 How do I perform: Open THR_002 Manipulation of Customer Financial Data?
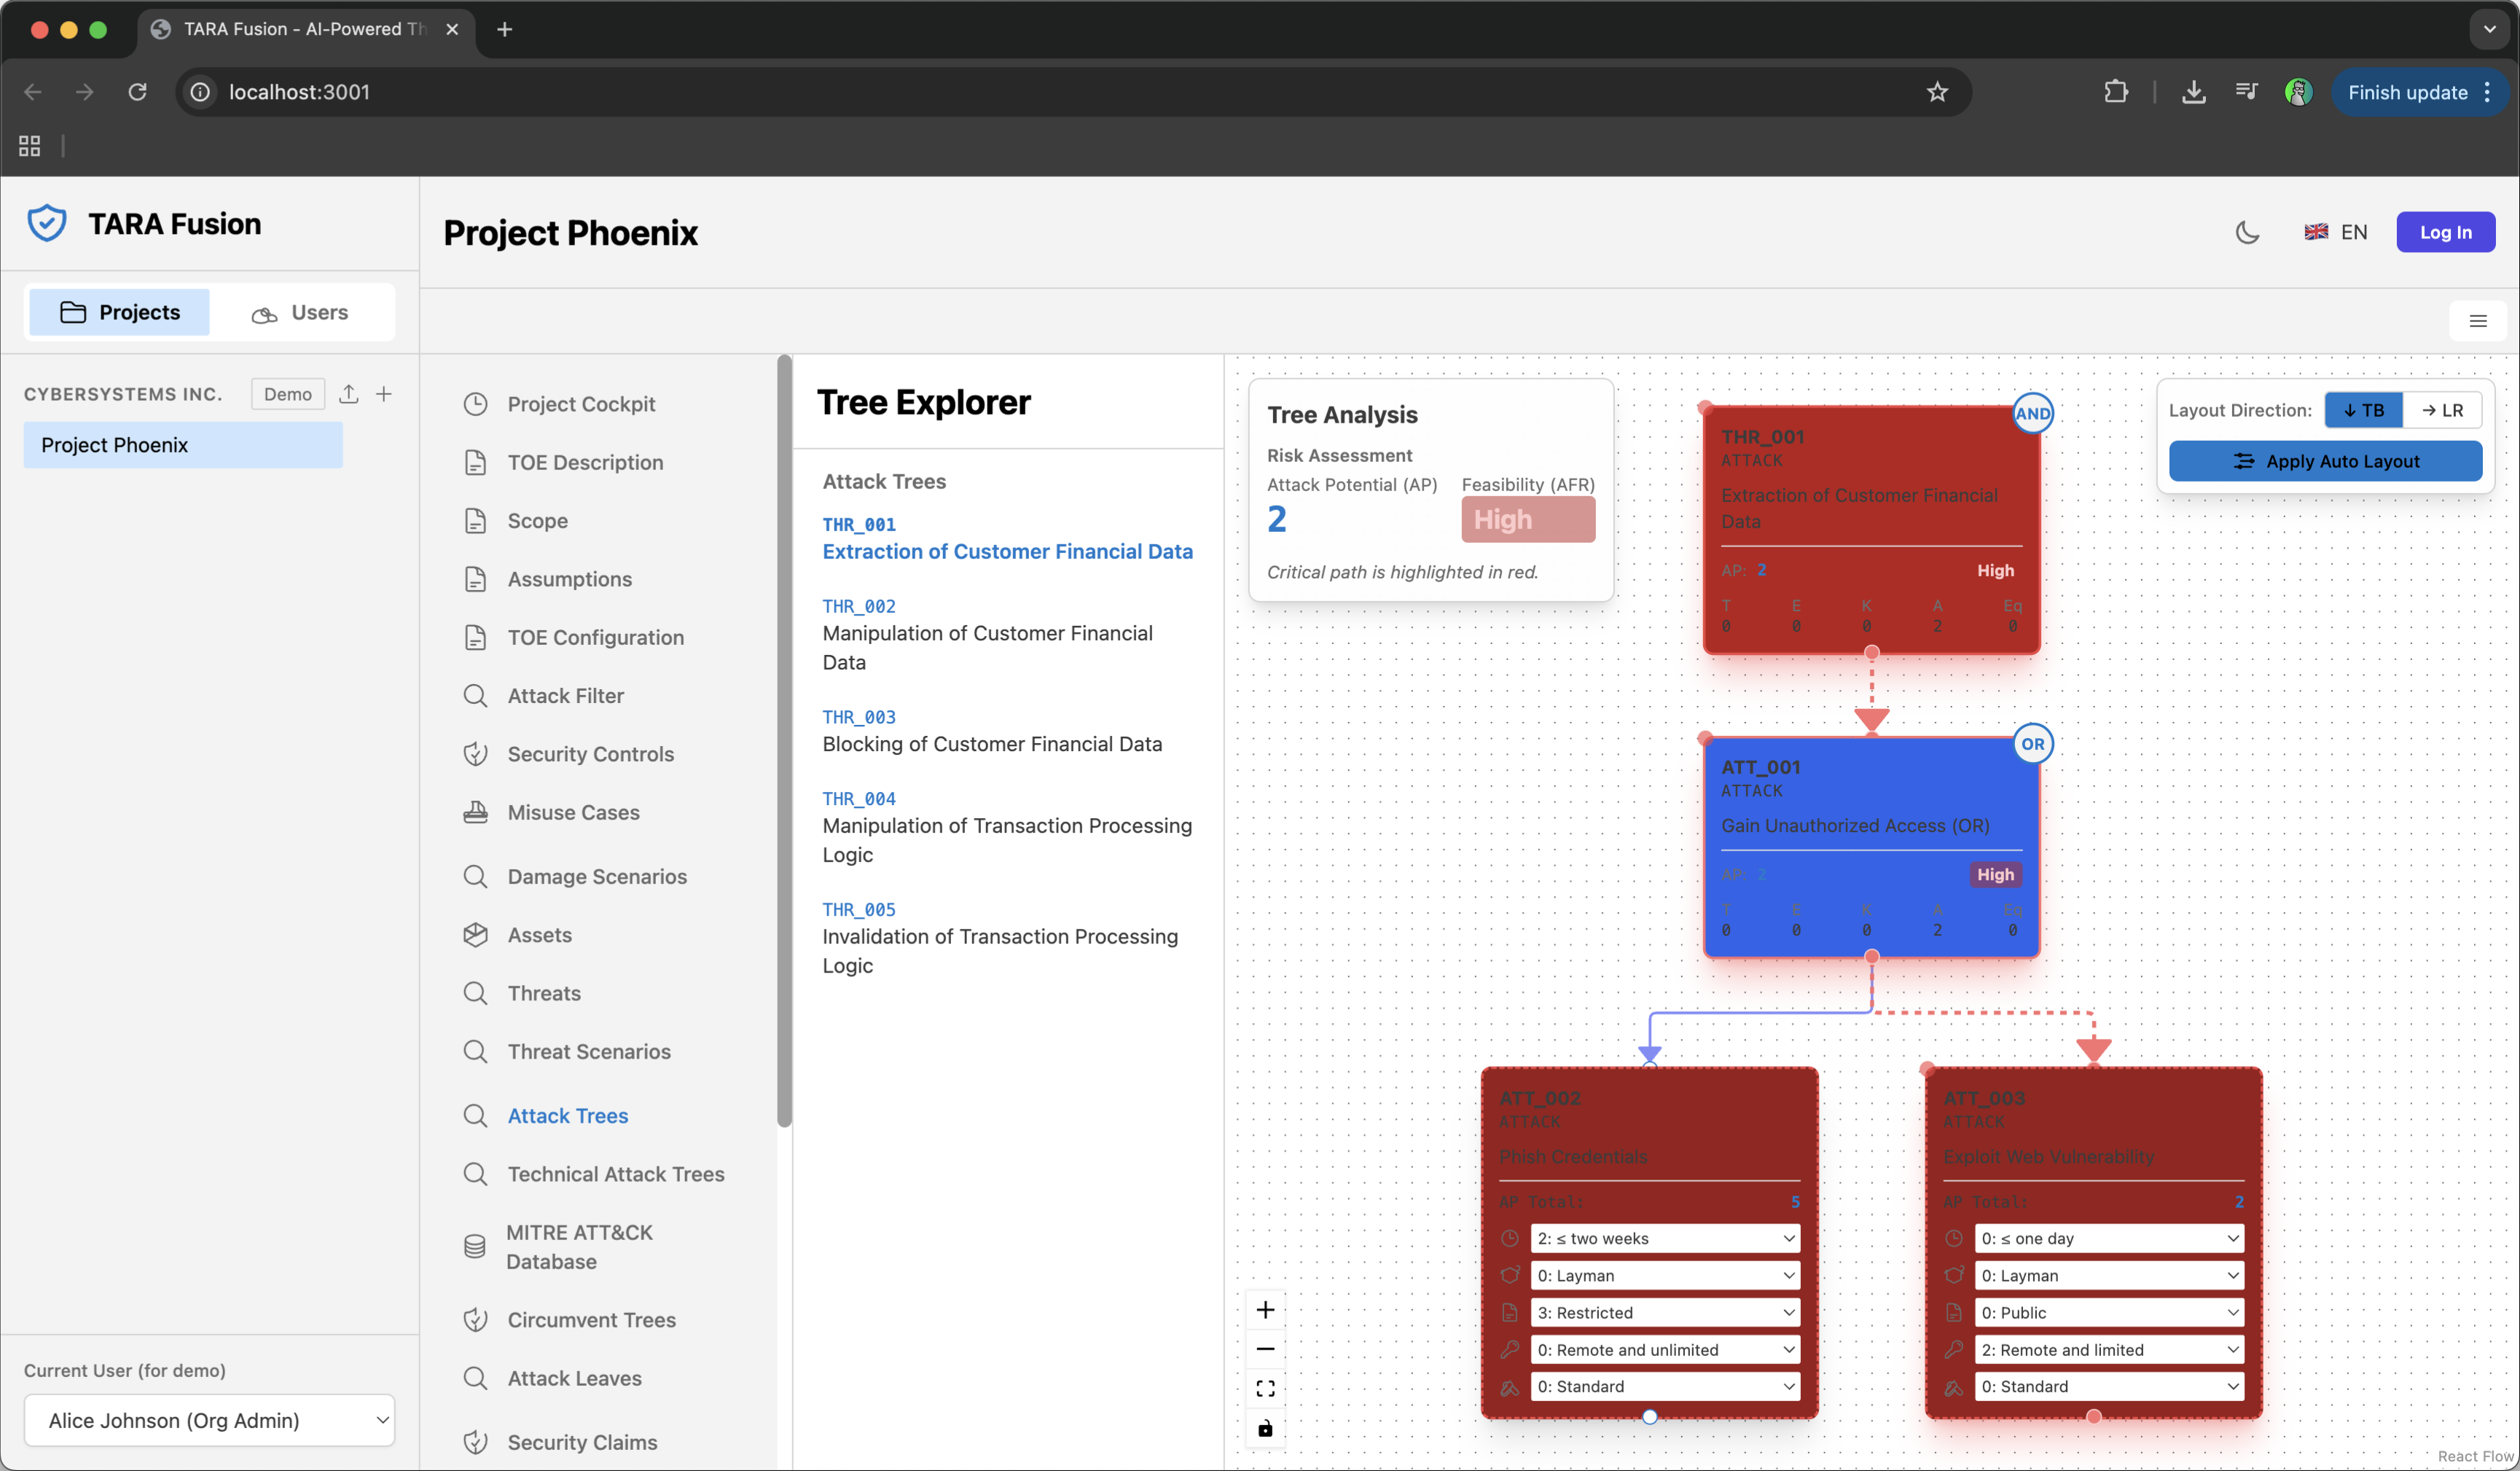pyautogui.click(x=986, y=634)
